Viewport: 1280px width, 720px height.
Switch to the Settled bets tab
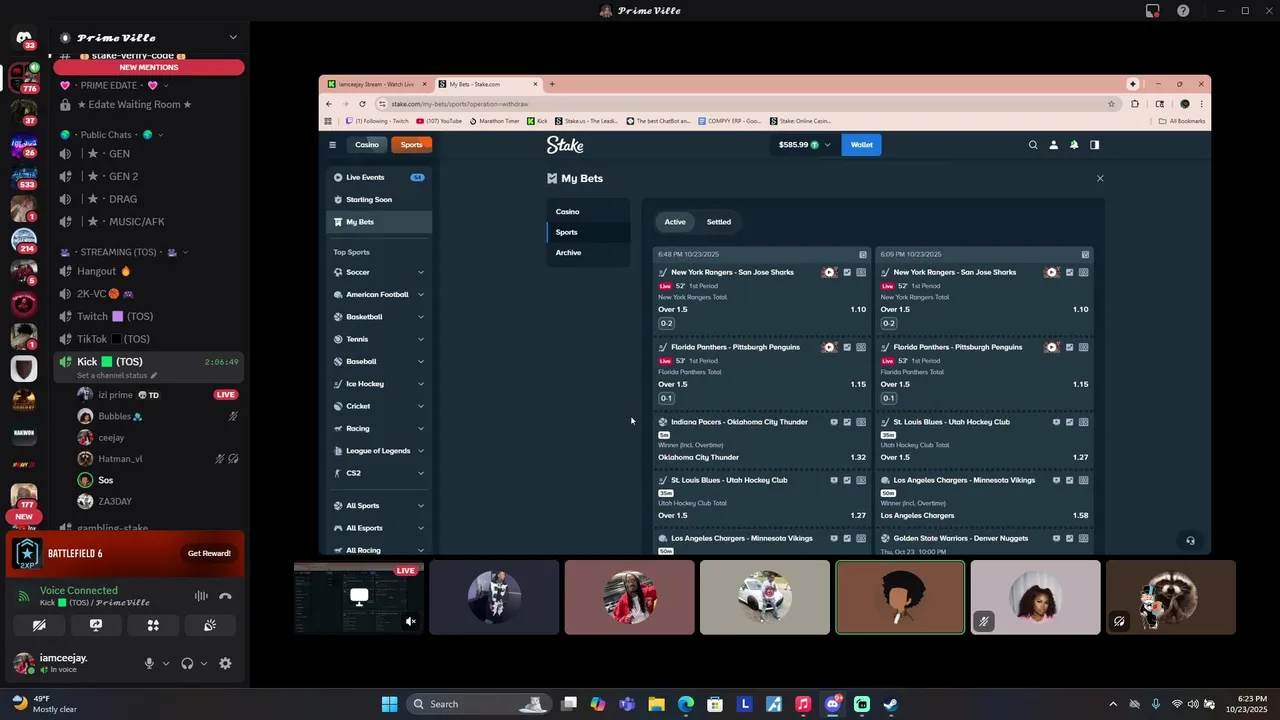click(719, 222)
